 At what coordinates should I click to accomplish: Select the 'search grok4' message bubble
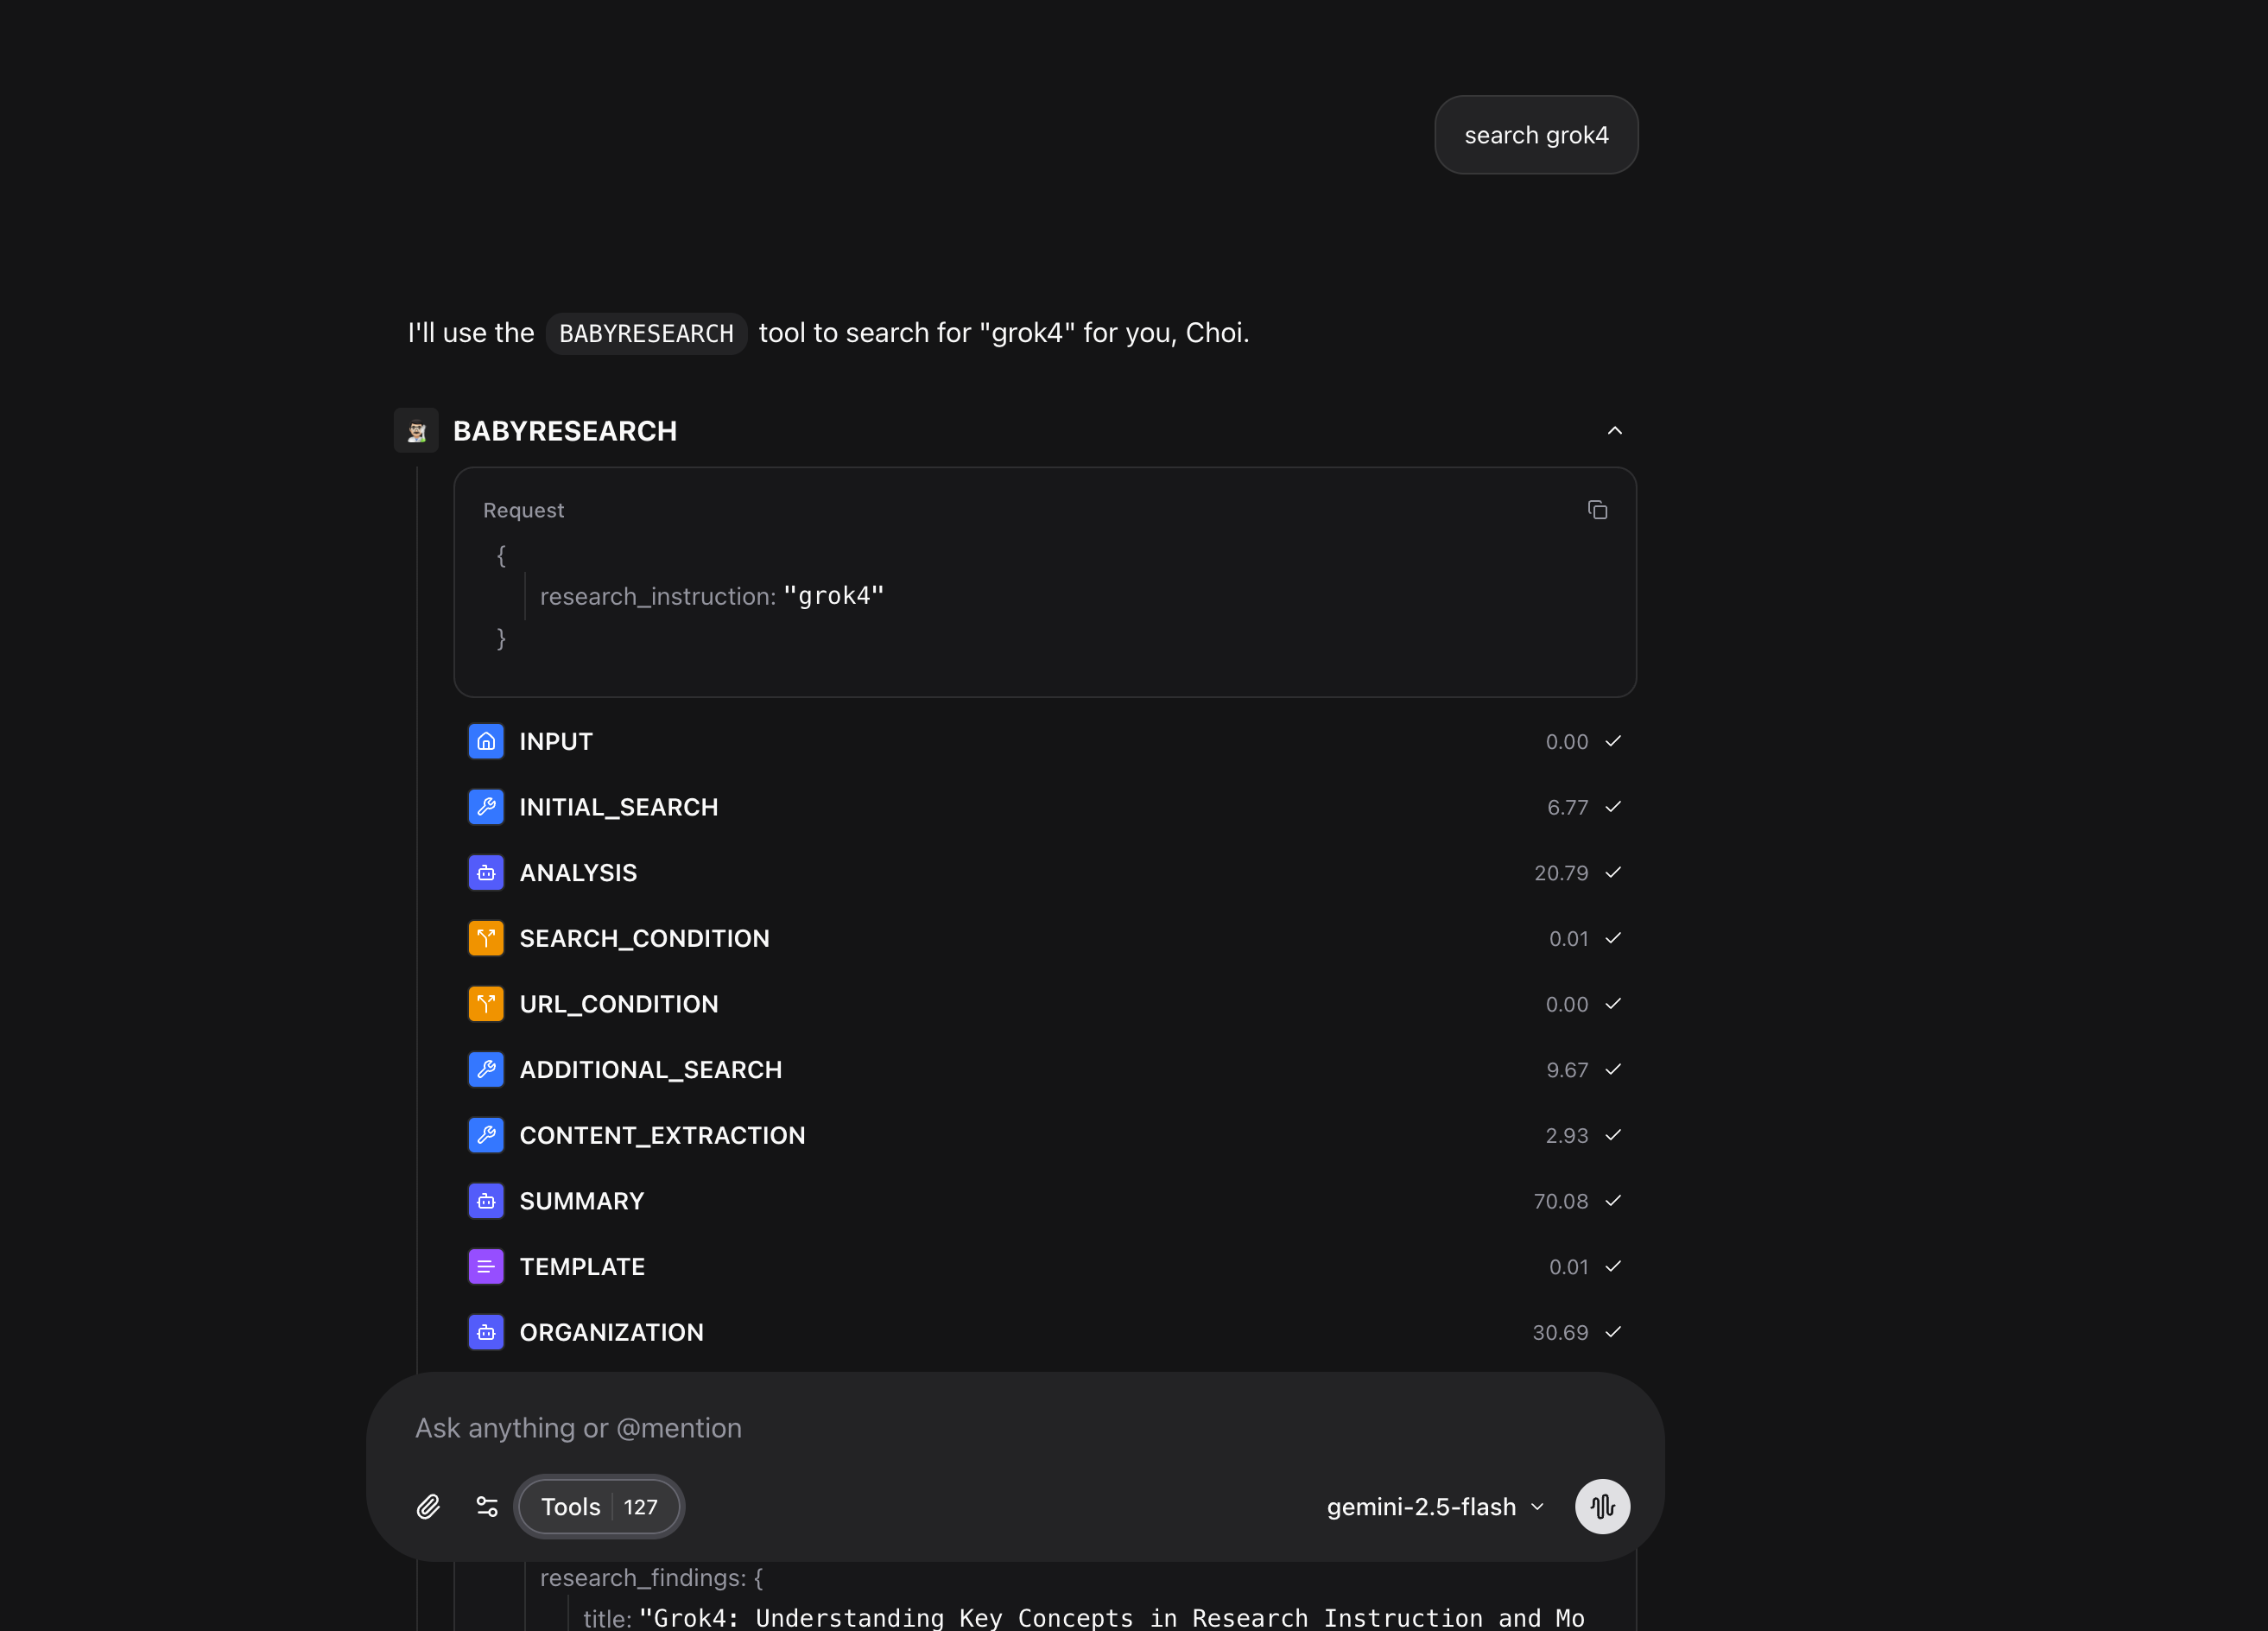pyautogui.click(x=1536, y=134)
